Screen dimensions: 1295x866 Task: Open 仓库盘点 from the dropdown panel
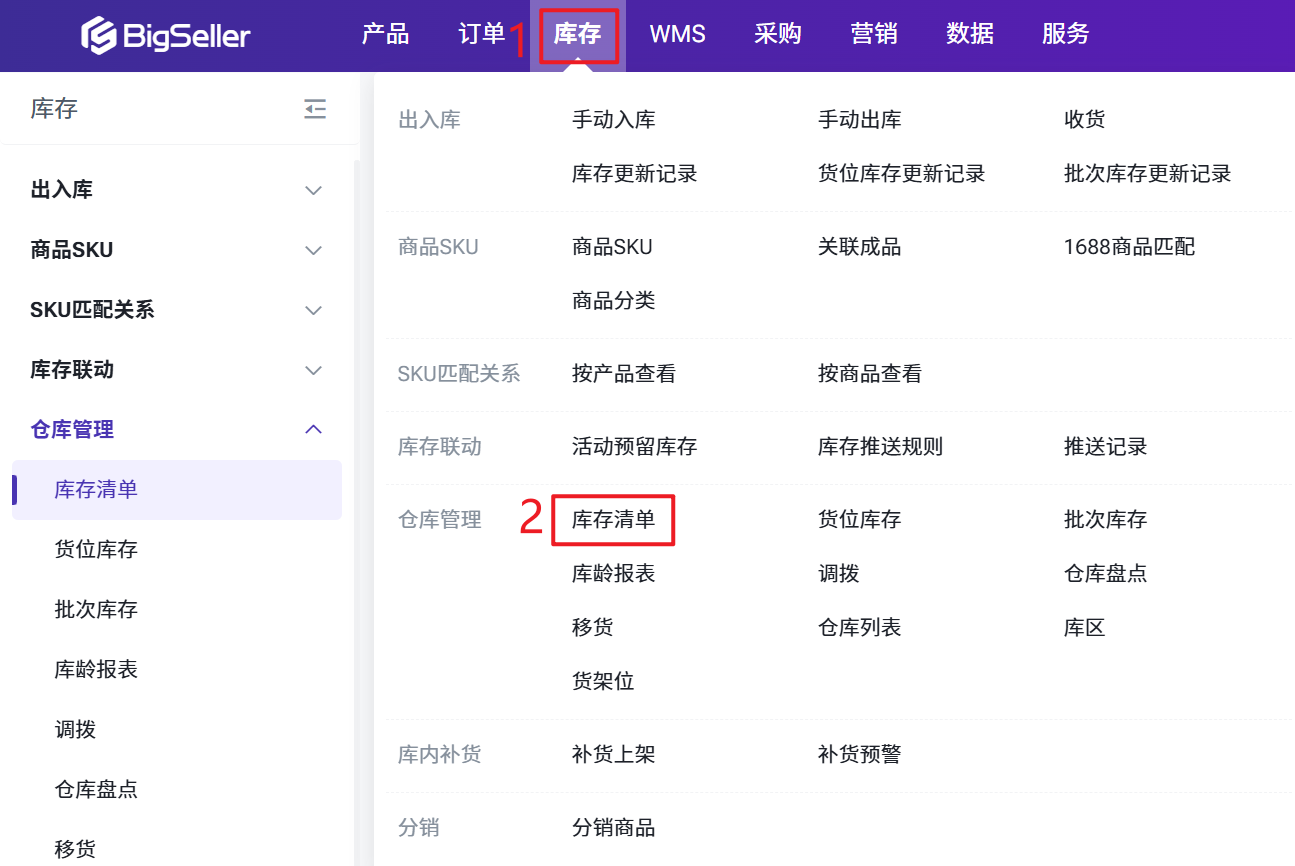pyautogui.click(x=1105, y=574)
